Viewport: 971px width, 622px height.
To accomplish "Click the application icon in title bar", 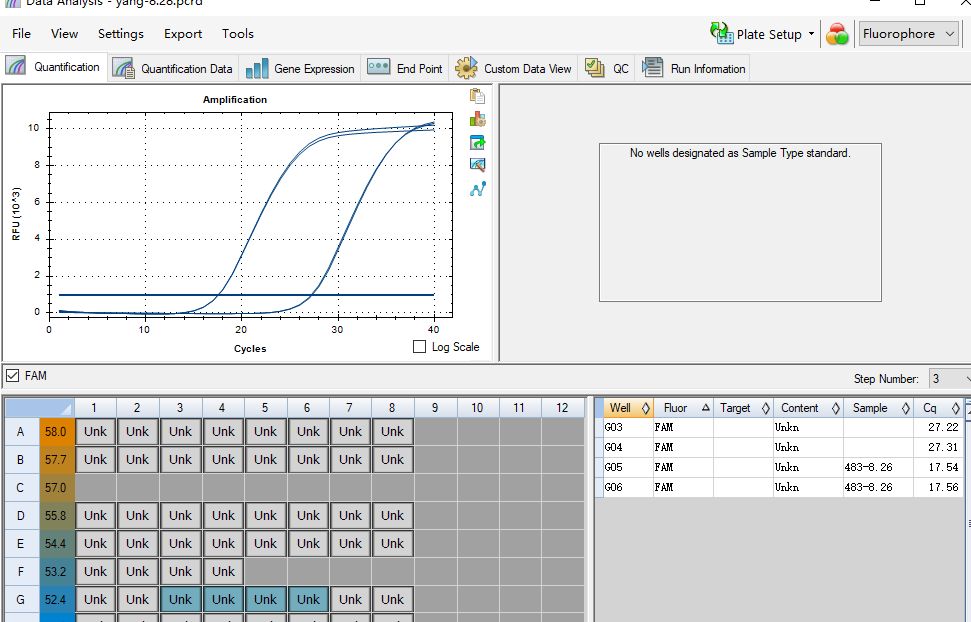I will tap(12, 3).
